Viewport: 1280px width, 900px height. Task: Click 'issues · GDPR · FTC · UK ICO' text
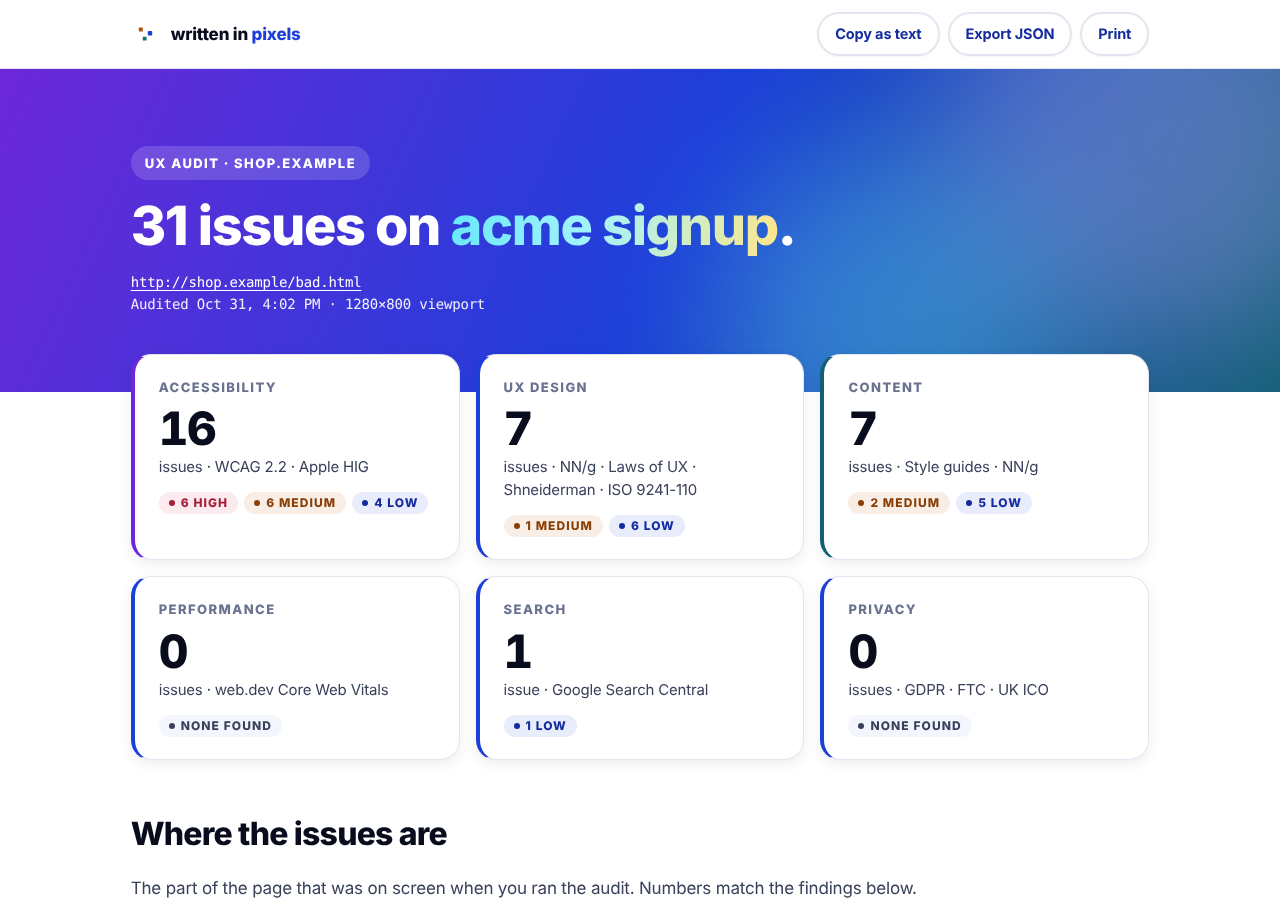[x=948, y=690]
